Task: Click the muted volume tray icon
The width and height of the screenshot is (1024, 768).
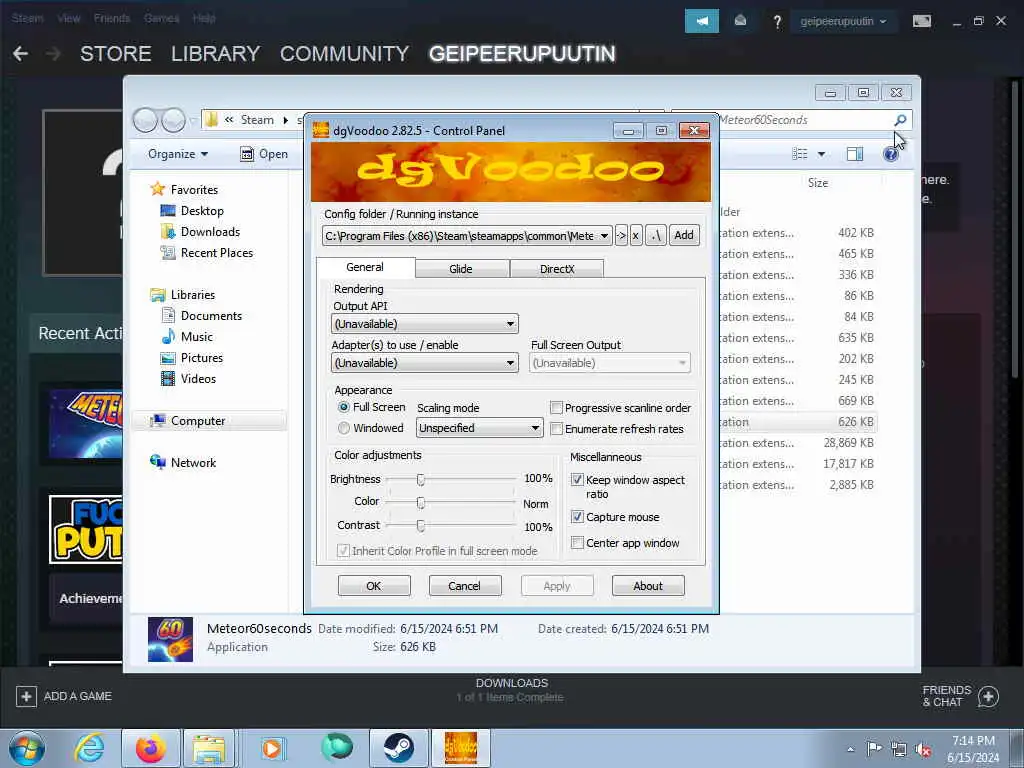Action: pyautogui.click(x=923, y=750)
